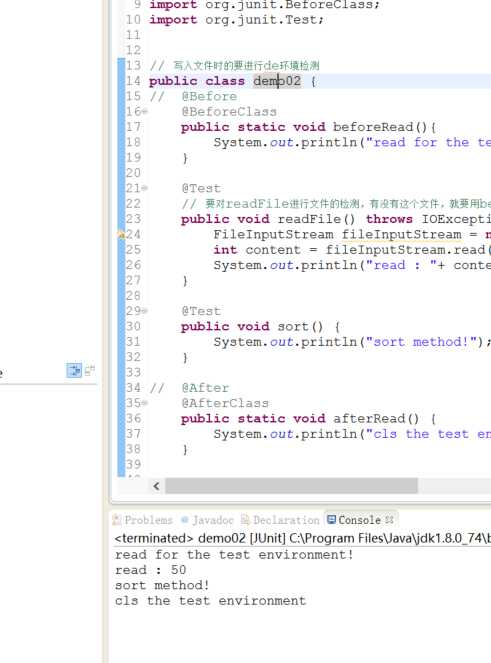Click the Problems tab icon
The image size is (491, 663).
117,520
